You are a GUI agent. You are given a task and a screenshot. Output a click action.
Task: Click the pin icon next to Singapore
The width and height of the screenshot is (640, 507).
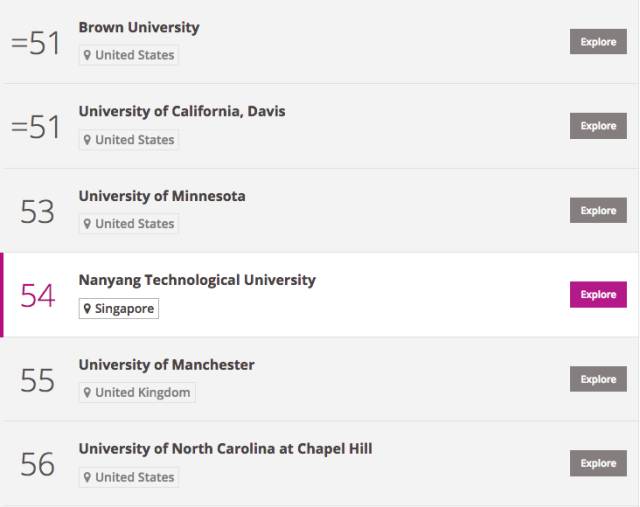click(x=88, y=309)
